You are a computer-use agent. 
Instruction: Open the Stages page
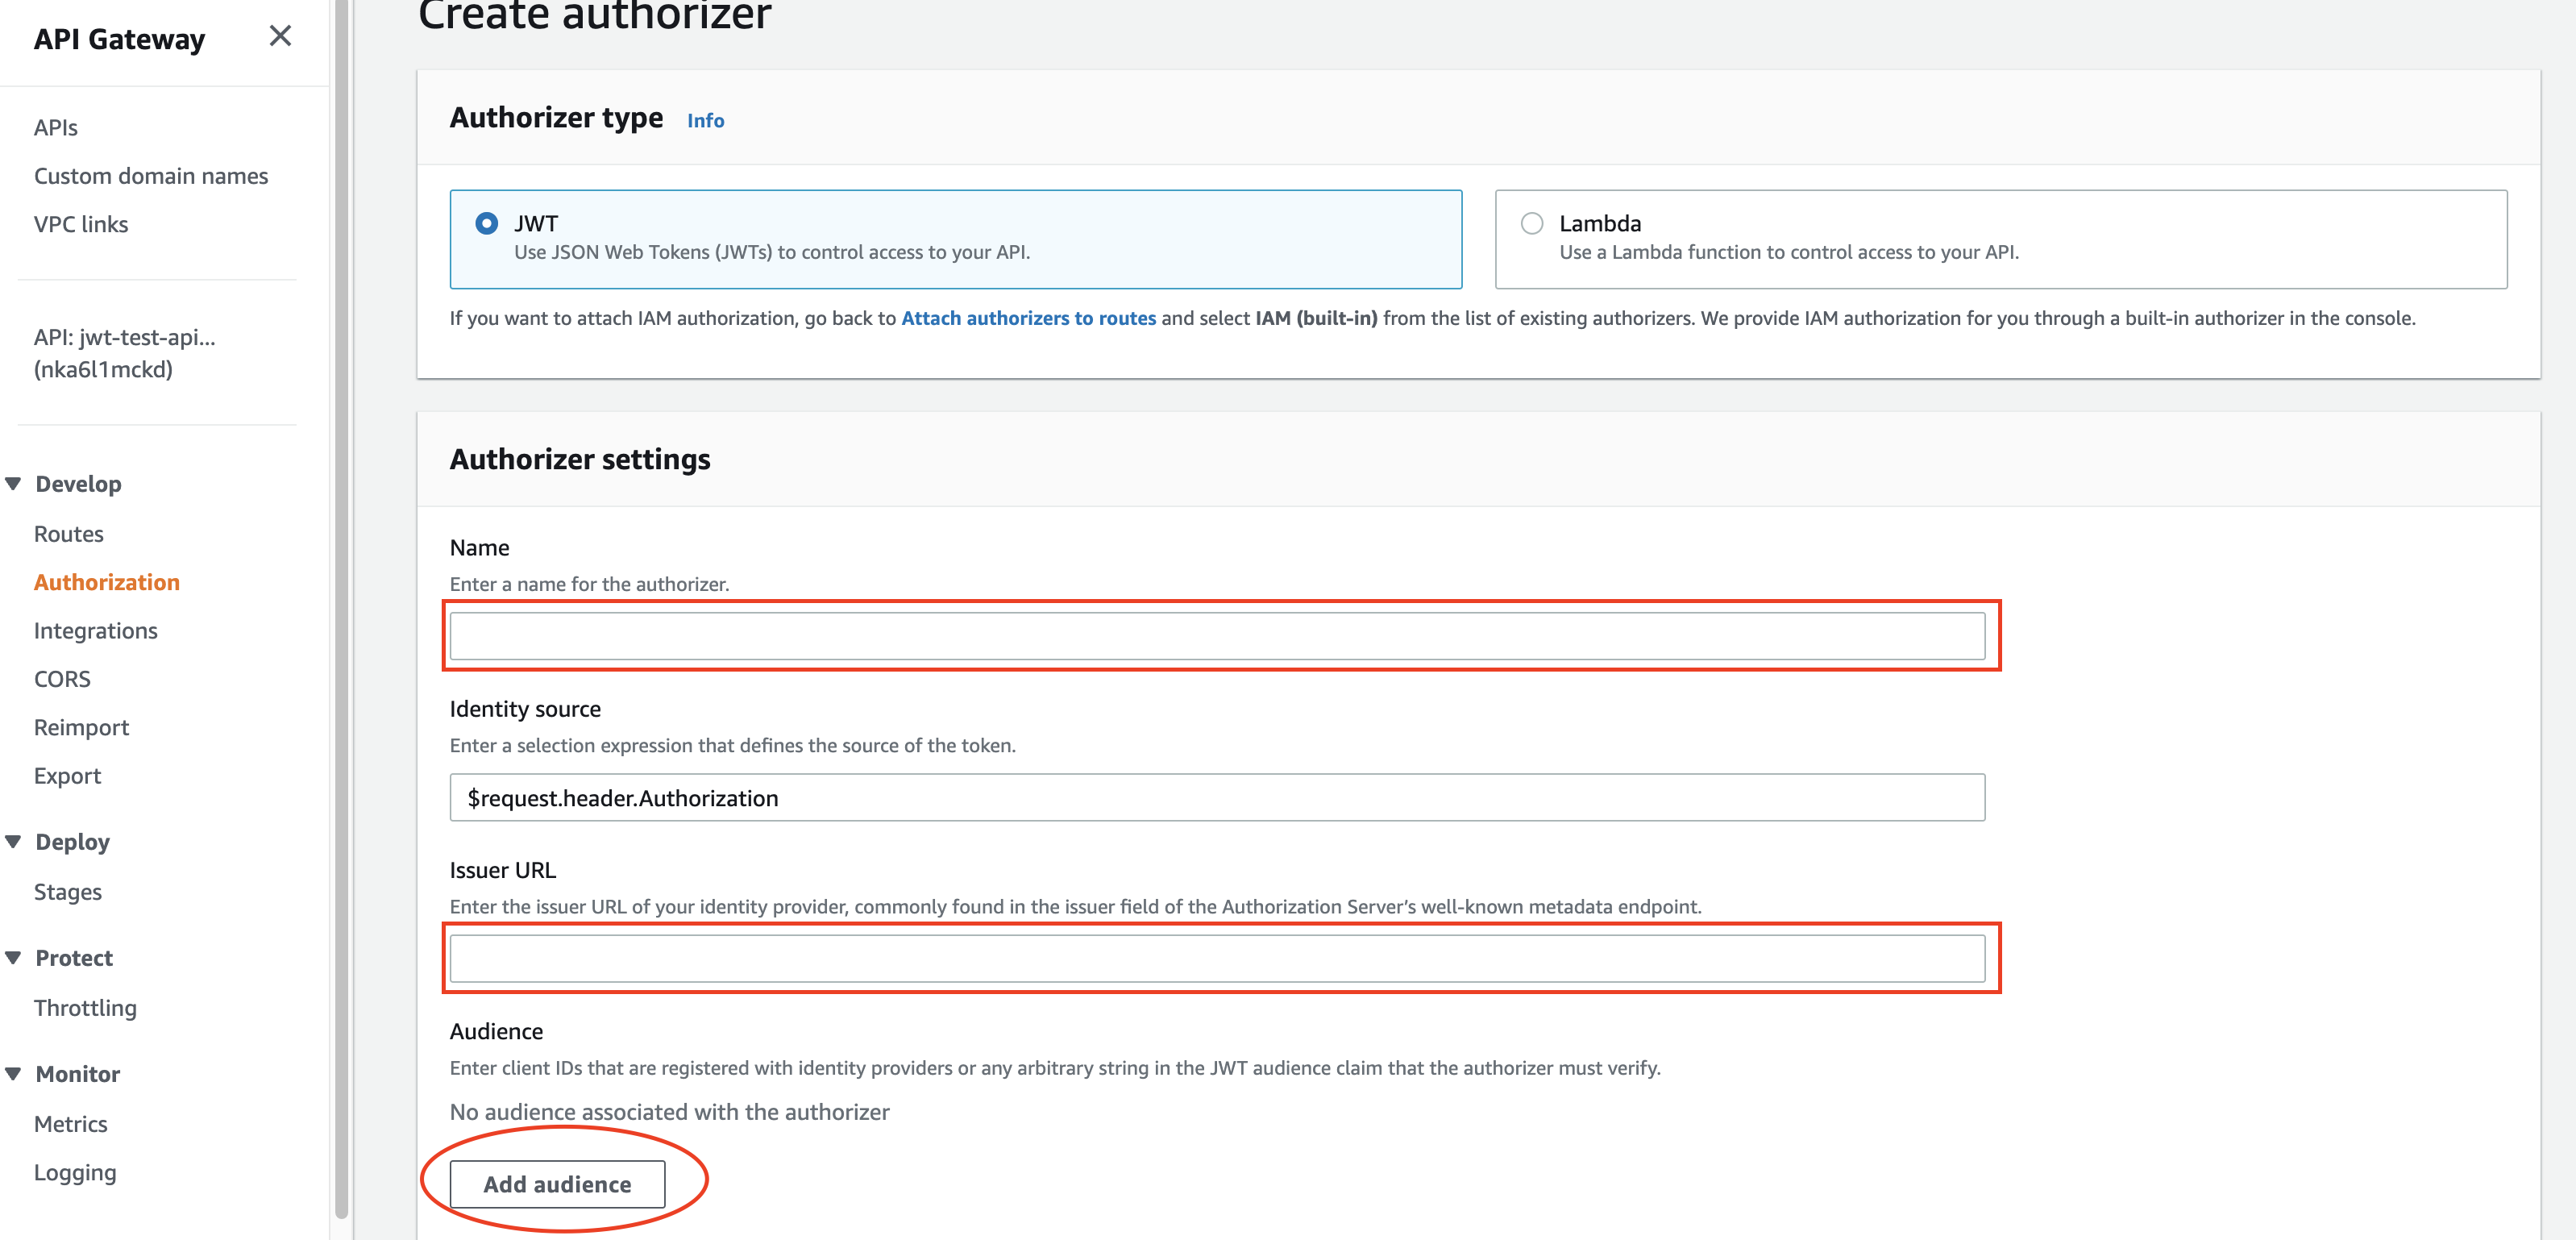[67, 891]
